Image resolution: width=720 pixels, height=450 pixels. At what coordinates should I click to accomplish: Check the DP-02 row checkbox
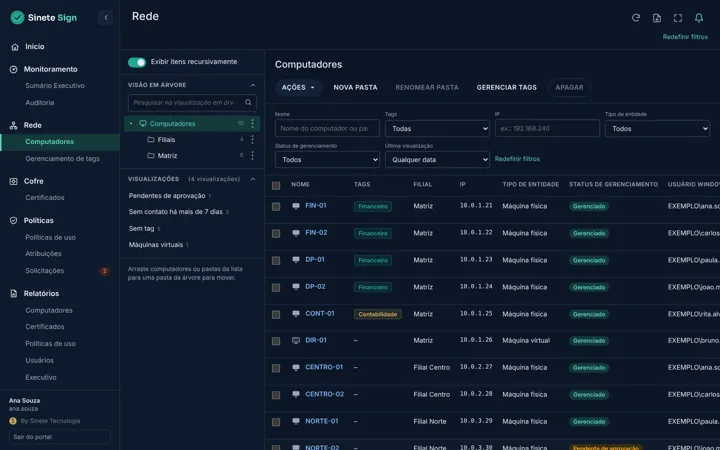[276, 287]
